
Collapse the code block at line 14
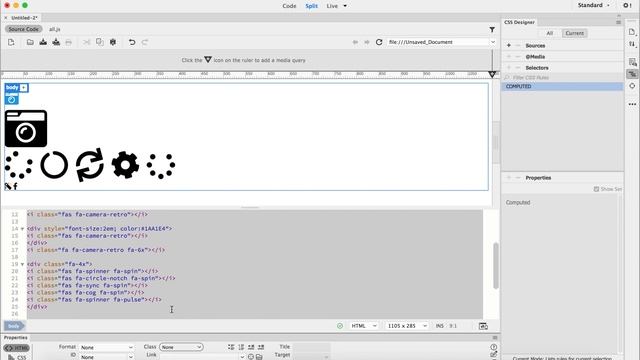click(x=22, y=229)
